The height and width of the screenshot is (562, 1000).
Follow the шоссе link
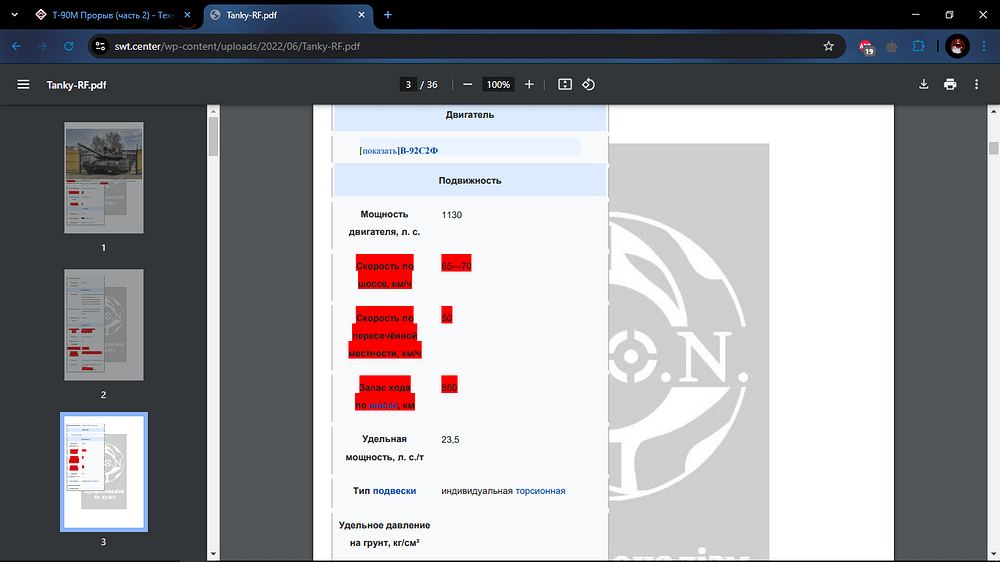pos(383,405)
